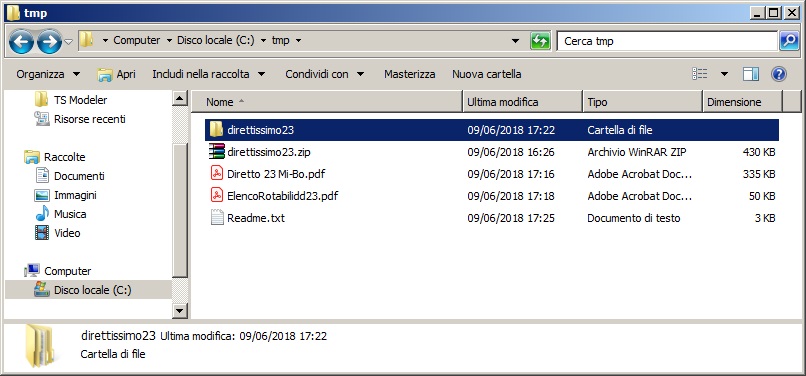Select Computer in the address breadcrumb
This screenshot has width=806, height=376.
tap(137, 40)
